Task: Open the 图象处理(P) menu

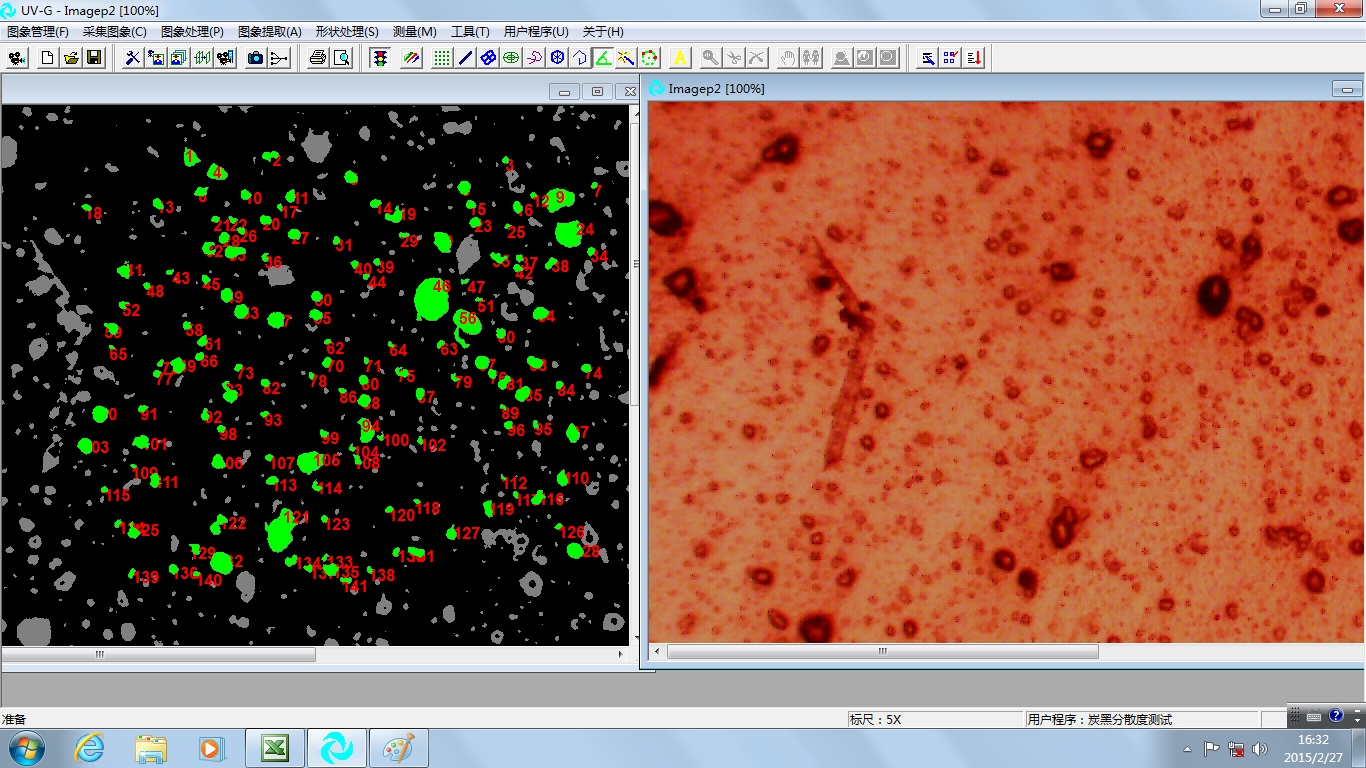Action: [192, 32]
